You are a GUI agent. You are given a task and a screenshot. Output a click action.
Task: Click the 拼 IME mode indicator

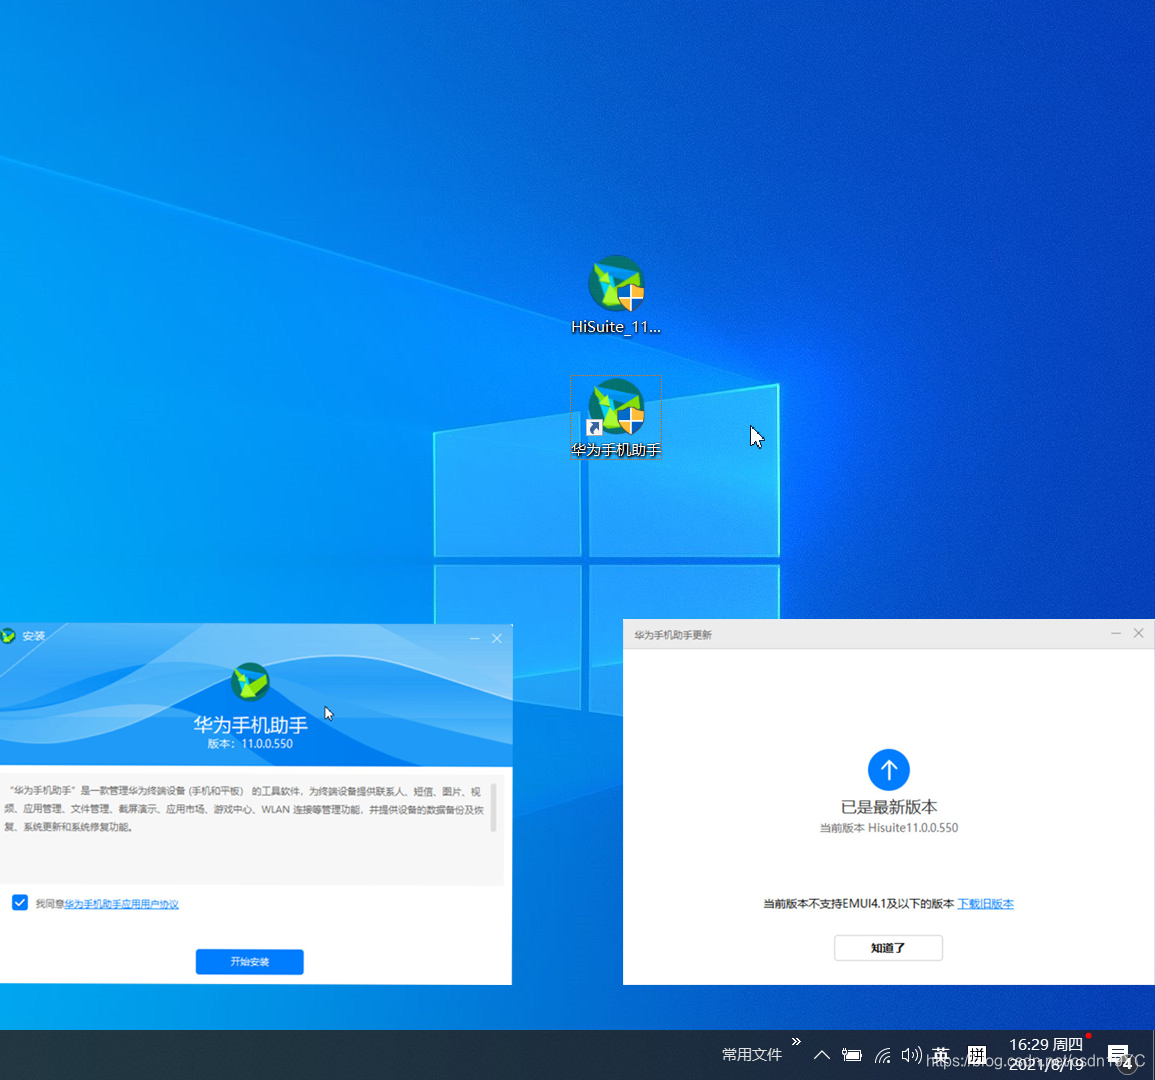pyautogui.click(x=977, y=1055)
